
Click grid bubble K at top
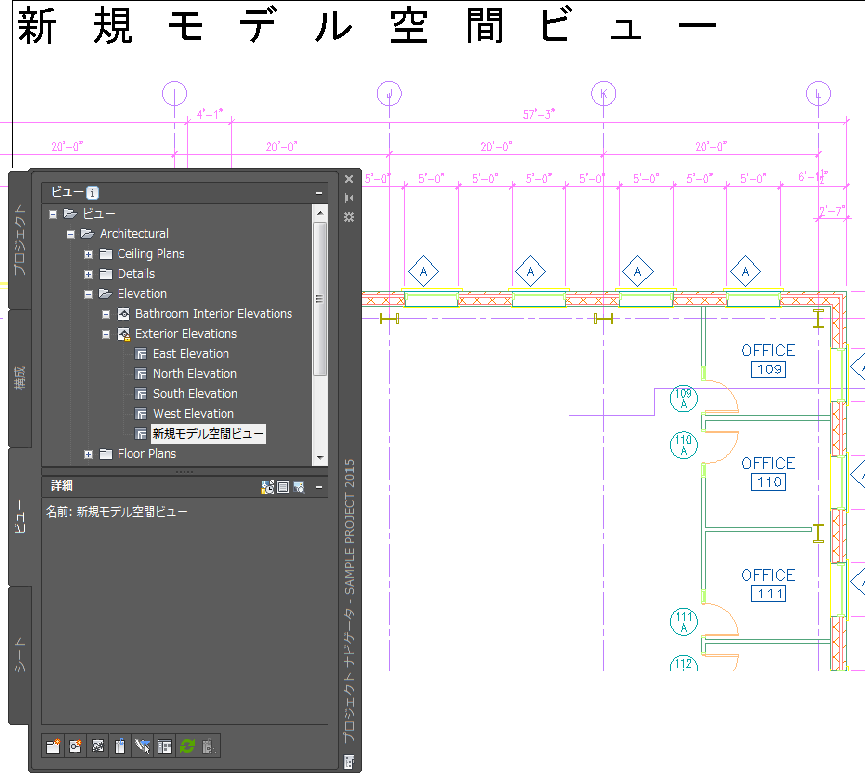(603, 93)
